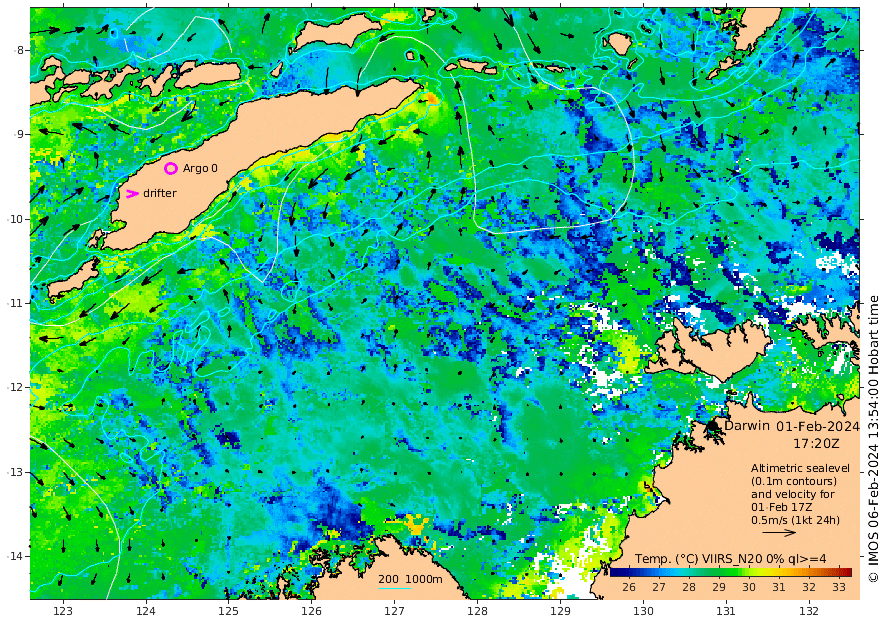Click longitude axis label 128
The image size is (880, 630).
(x=478, y=611)
